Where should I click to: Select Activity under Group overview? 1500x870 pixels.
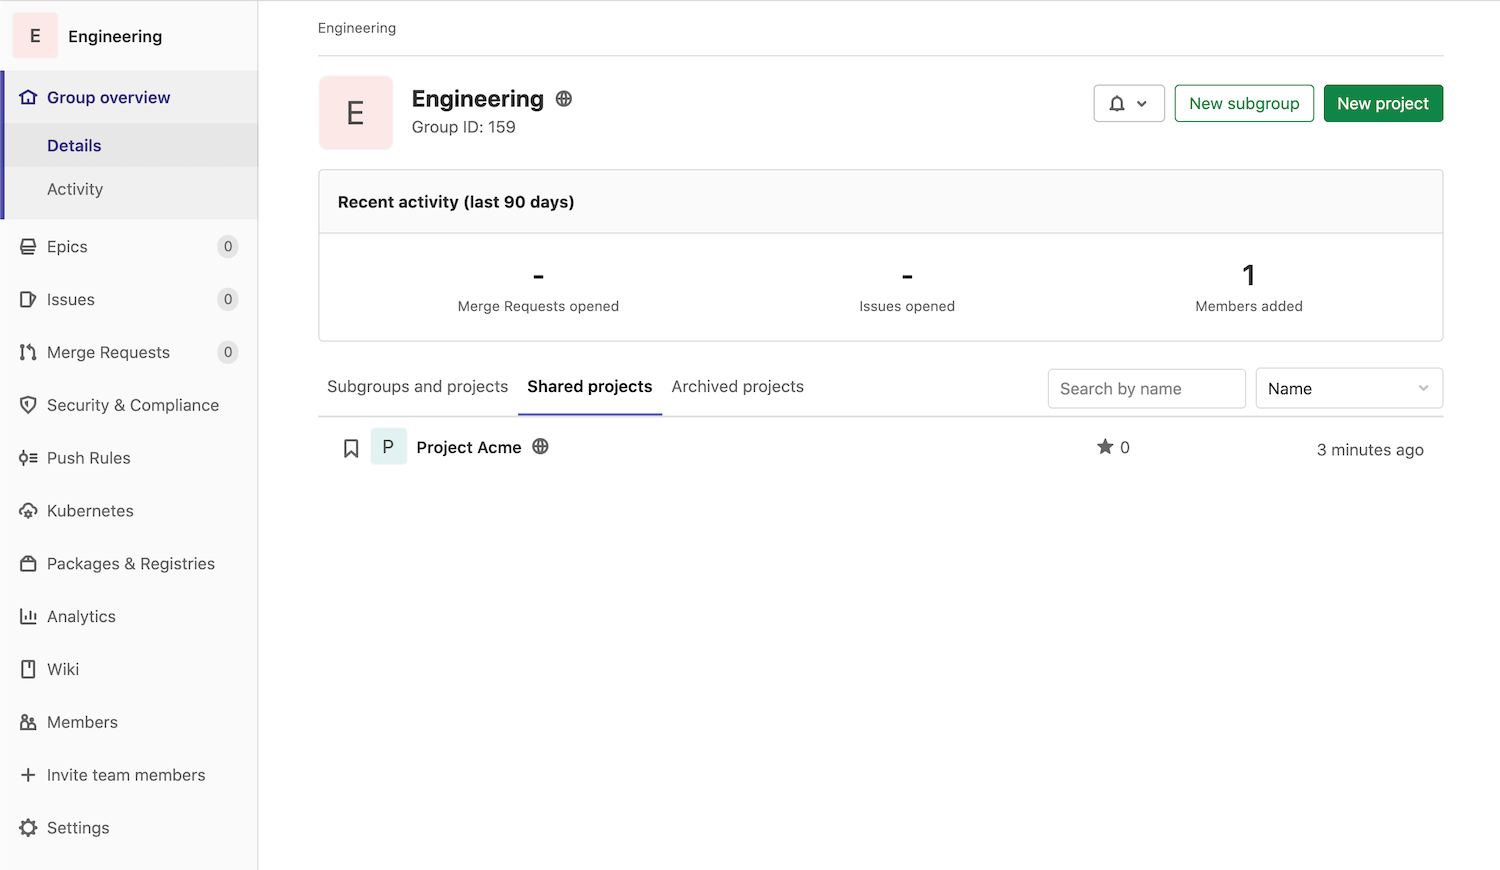click(75, 190)
